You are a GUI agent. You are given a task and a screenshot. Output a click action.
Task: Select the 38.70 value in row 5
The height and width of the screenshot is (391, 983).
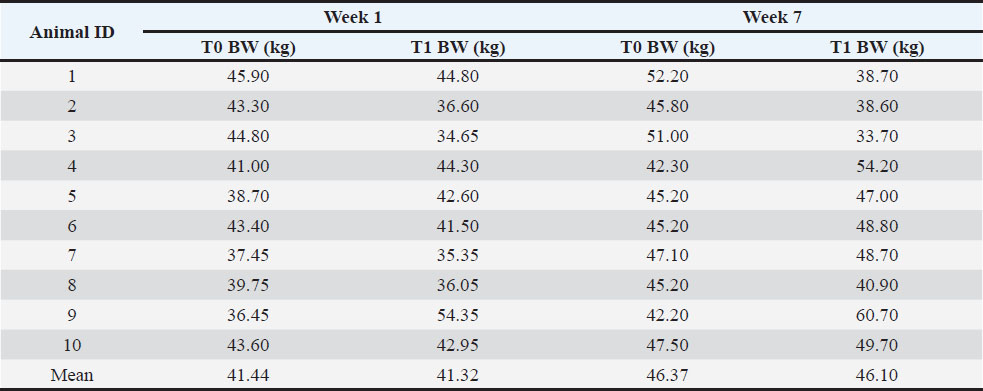[248, 196]
